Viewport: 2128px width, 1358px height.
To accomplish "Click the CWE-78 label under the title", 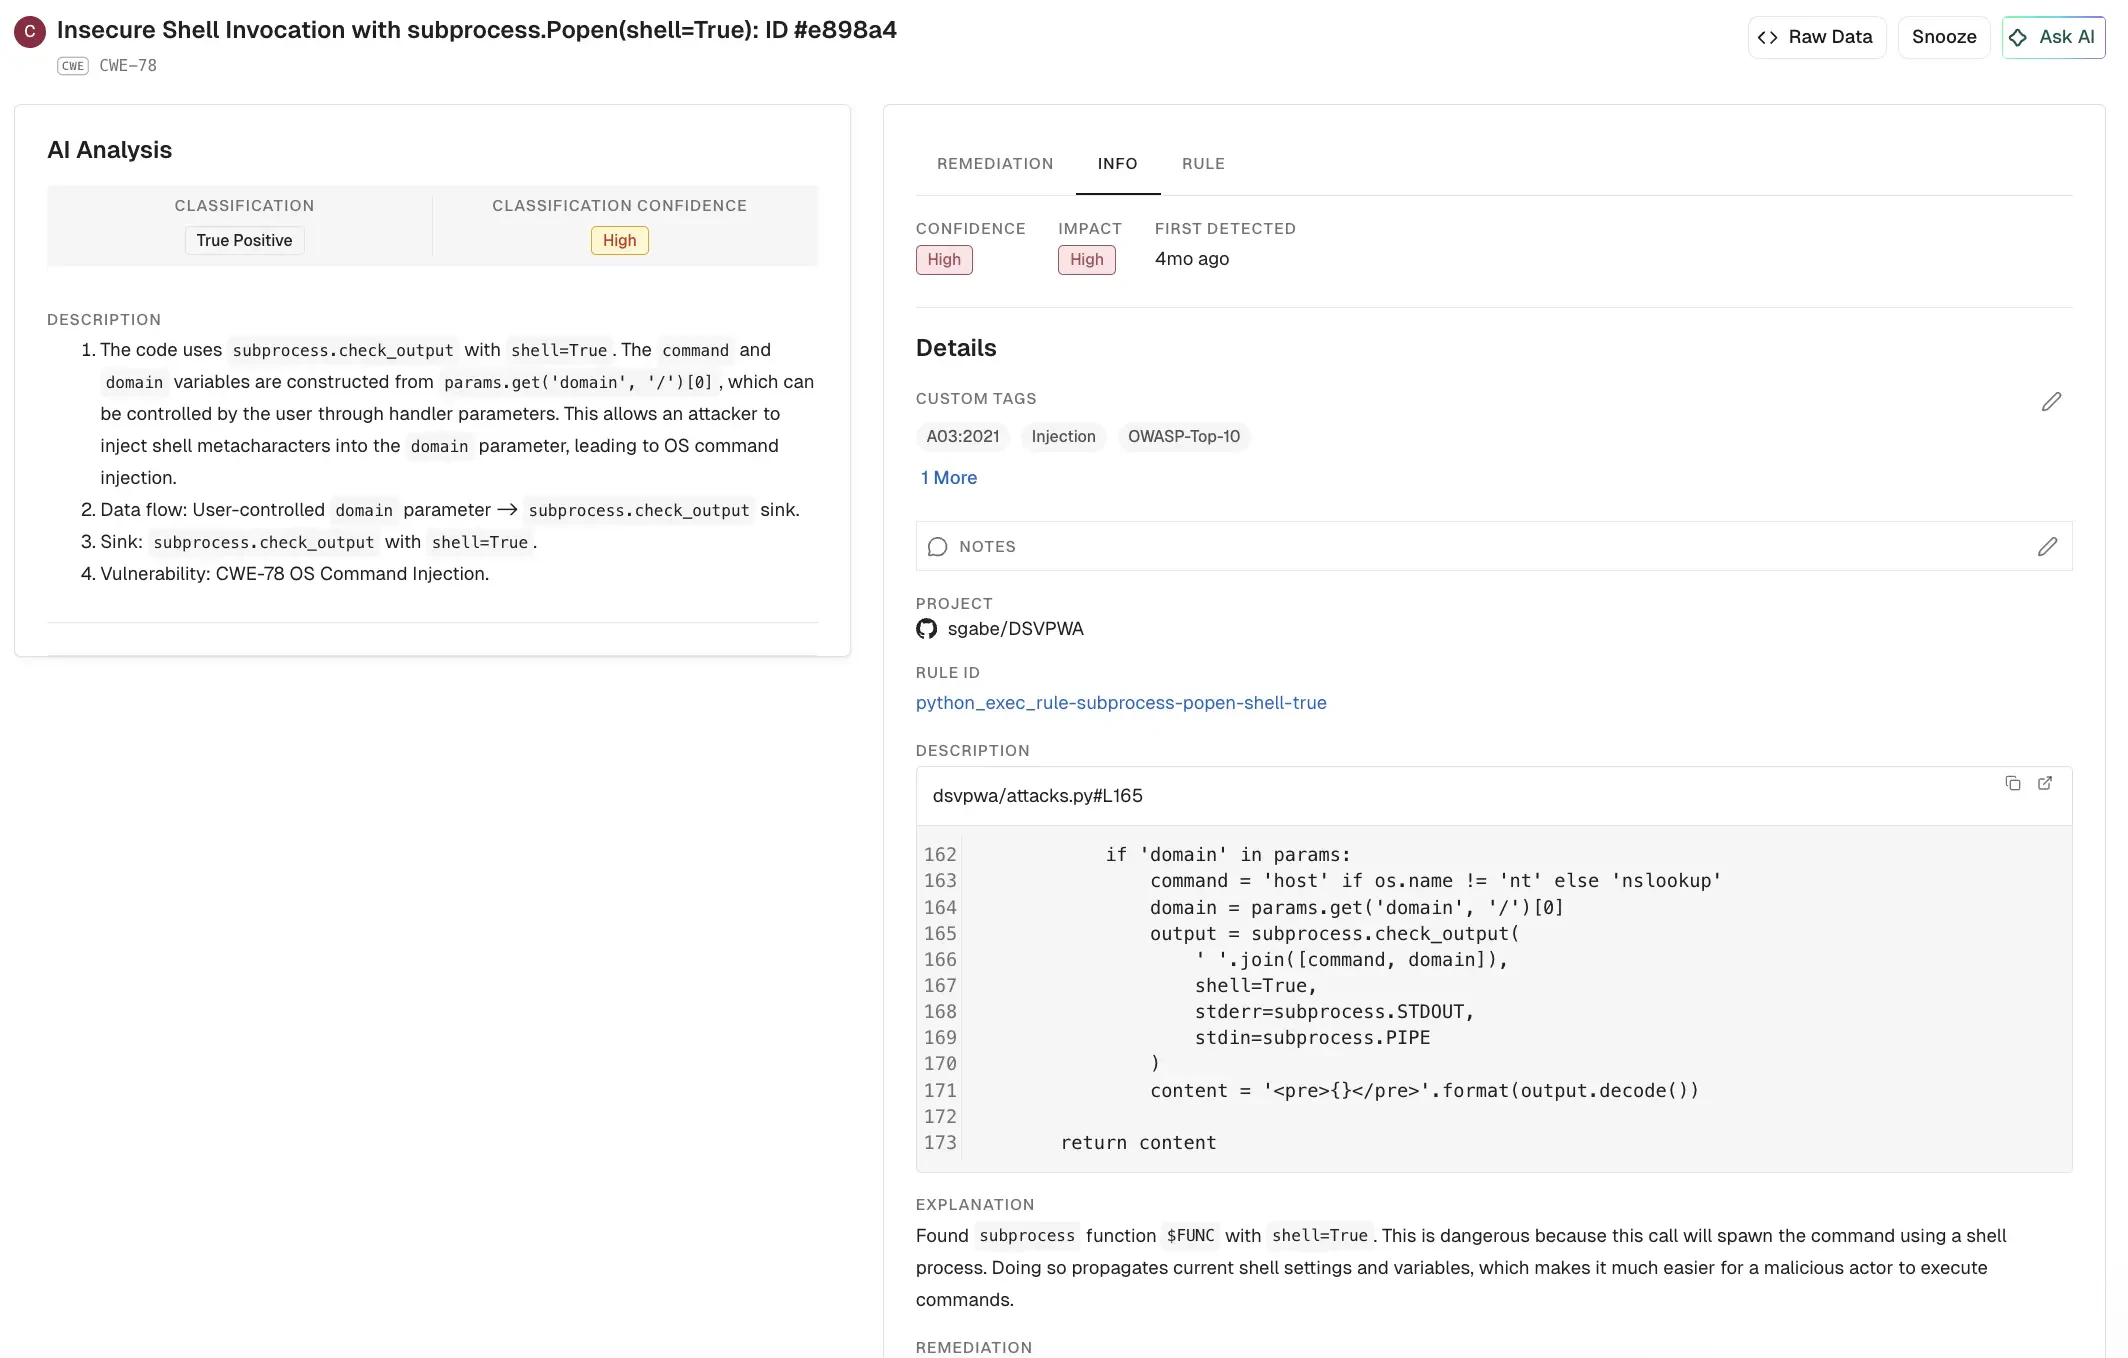I will click(x=128, y=66).
